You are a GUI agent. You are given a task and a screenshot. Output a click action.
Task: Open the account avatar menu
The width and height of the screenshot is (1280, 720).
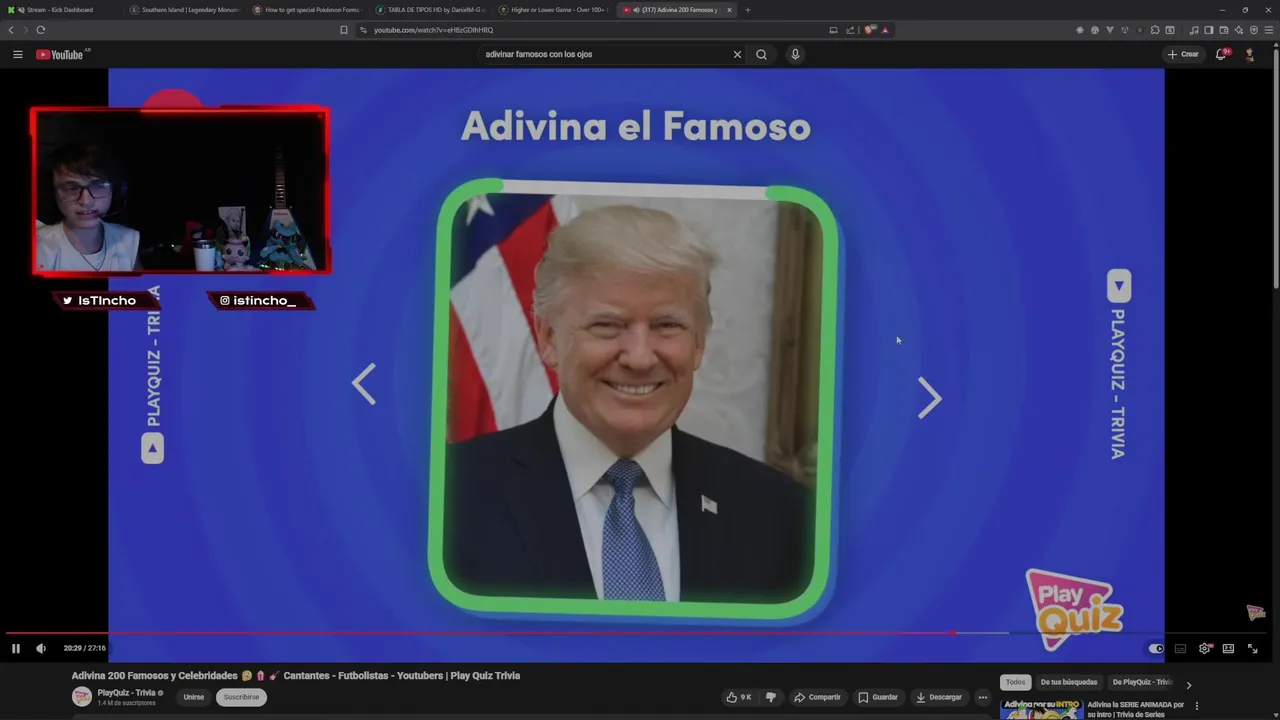pyautogui.click(x=1249, y=54)
